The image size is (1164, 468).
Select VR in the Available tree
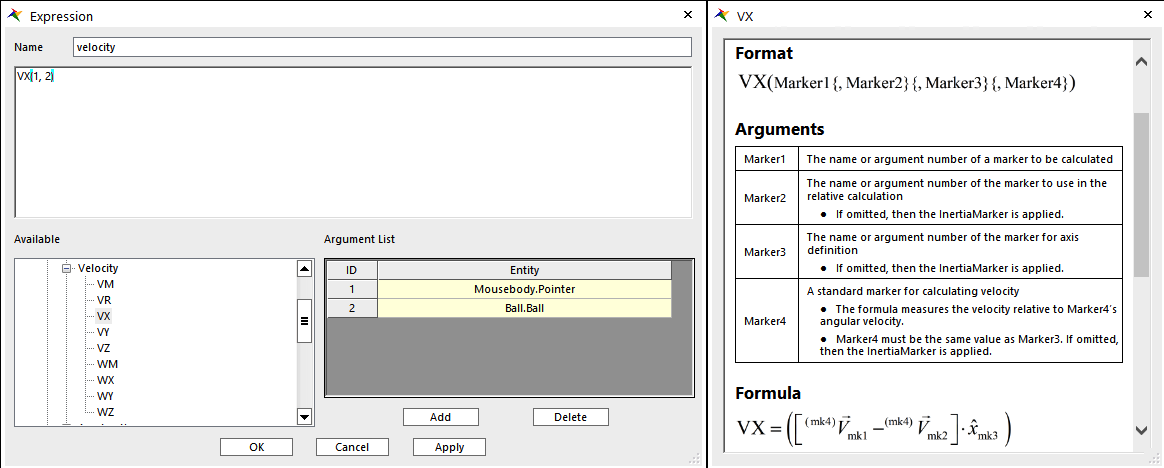(x=105, y=300)
